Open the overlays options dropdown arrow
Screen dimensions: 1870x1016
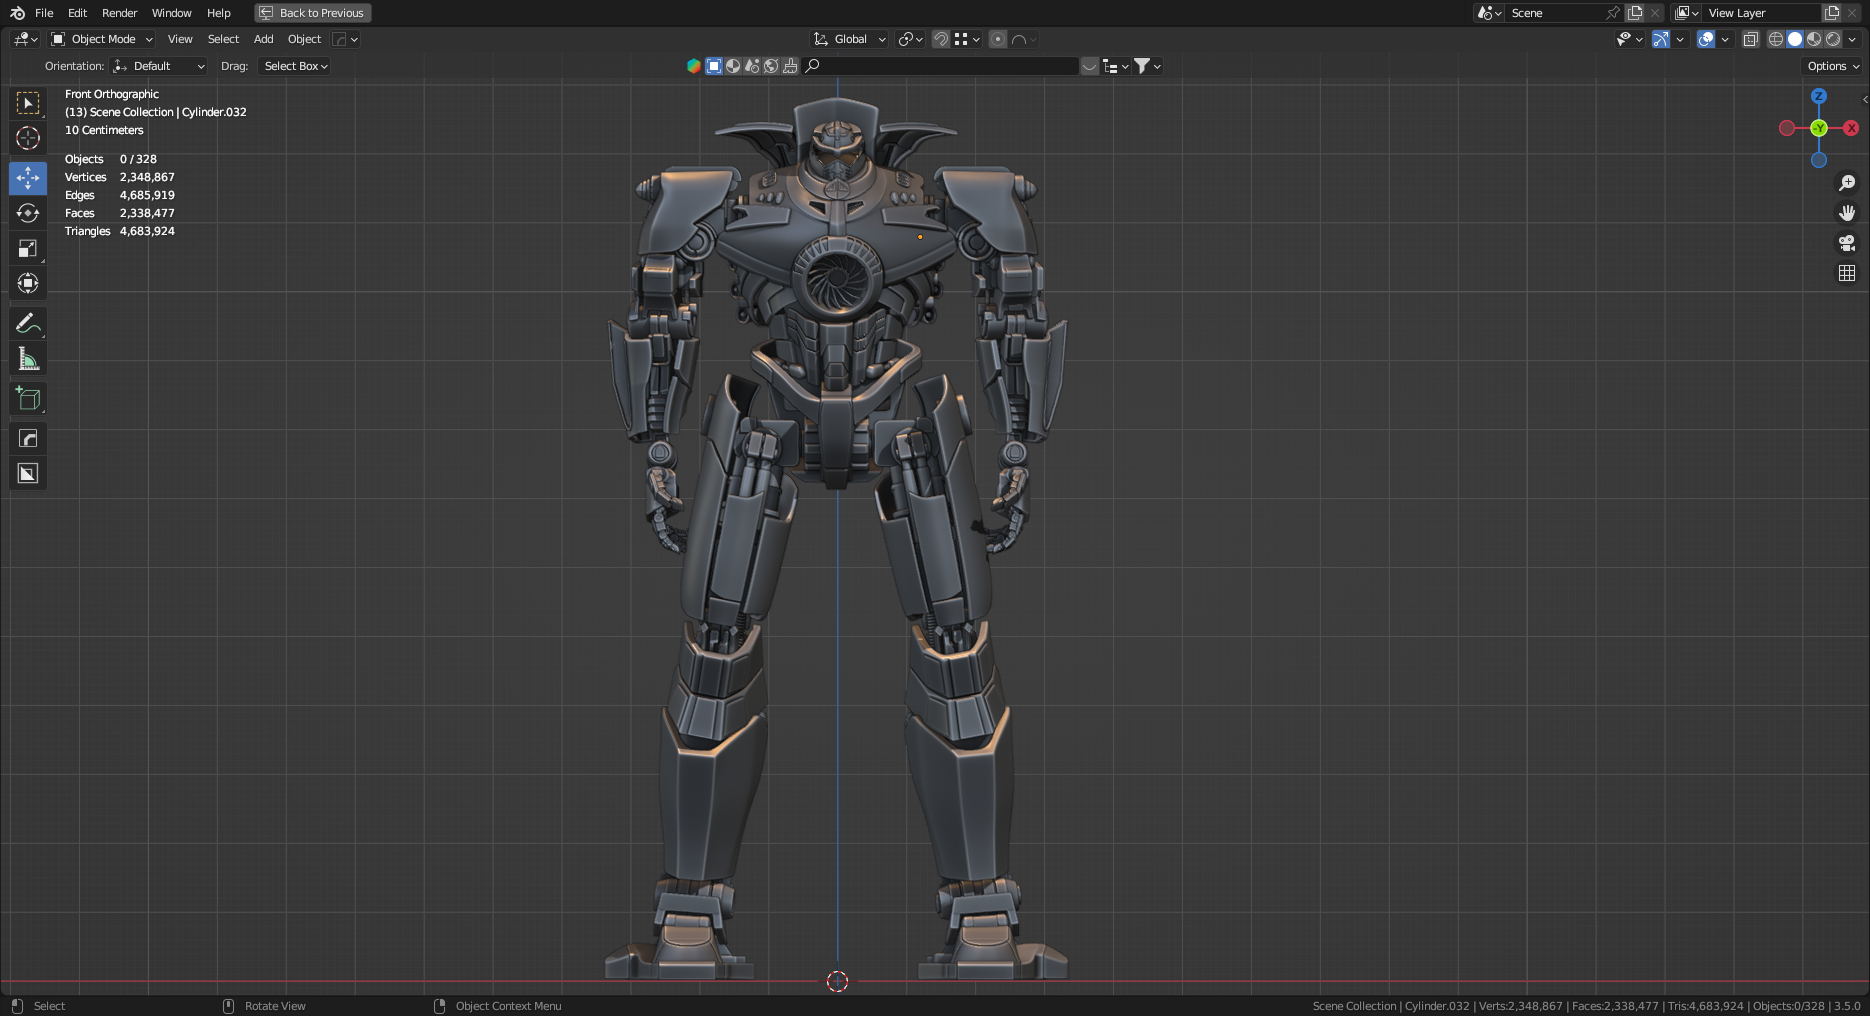[x=1725, y=39]
